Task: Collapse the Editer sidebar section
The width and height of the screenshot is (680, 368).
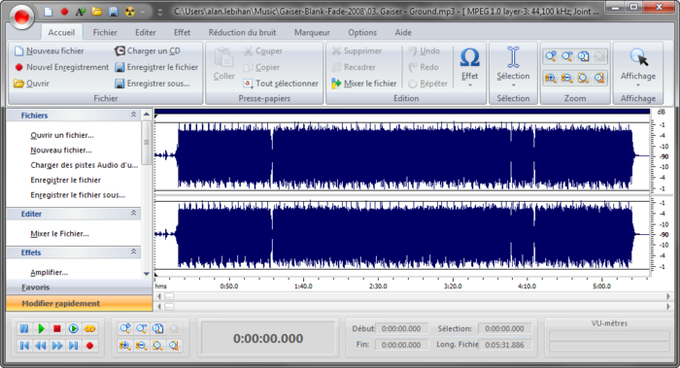Action: point(134,213)
